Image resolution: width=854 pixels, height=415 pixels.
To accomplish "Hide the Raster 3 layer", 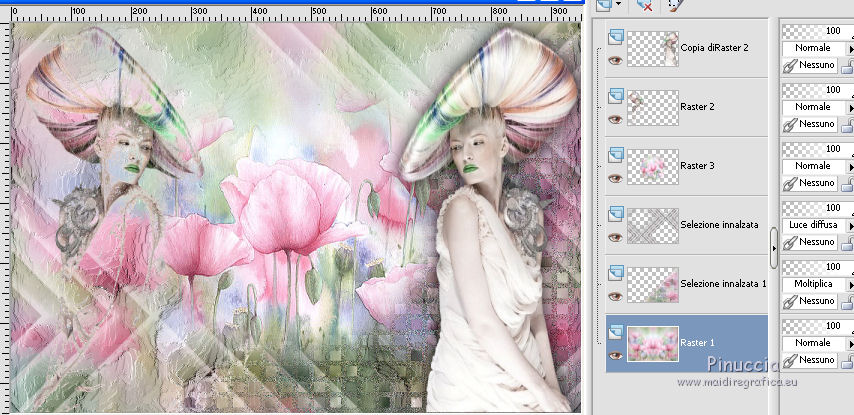I will point(615,178).
